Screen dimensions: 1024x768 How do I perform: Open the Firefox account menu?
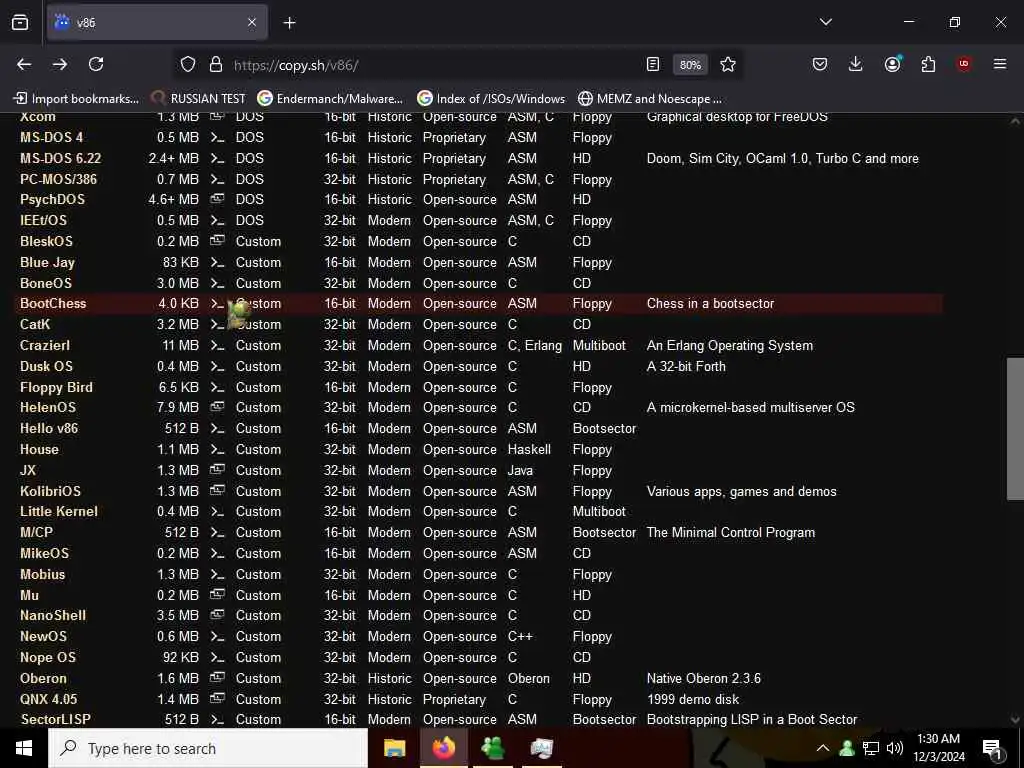[892, 64]
